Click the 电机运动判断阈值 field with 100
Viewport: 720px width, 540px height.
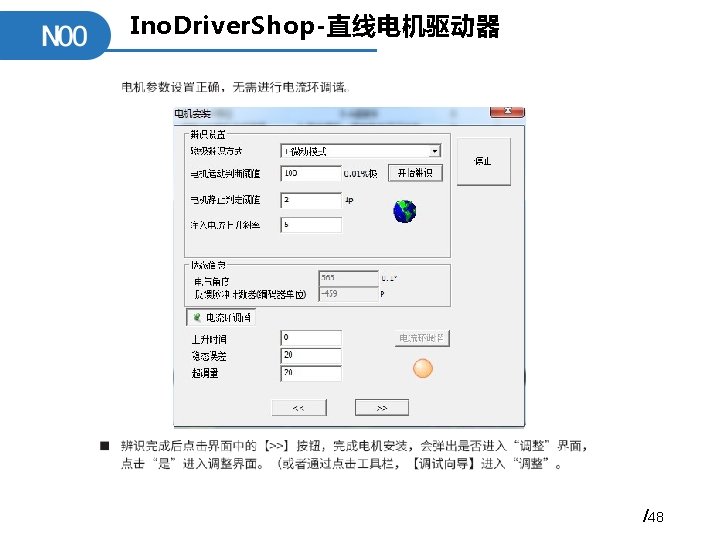311,173
